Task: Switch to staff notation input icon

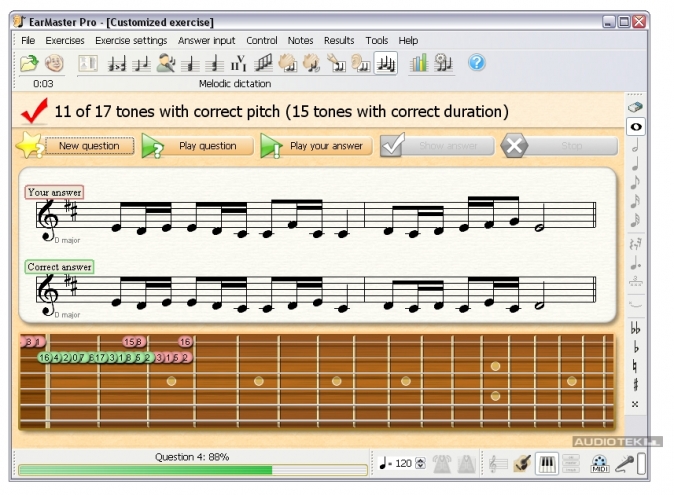Action: coord(498,464)
